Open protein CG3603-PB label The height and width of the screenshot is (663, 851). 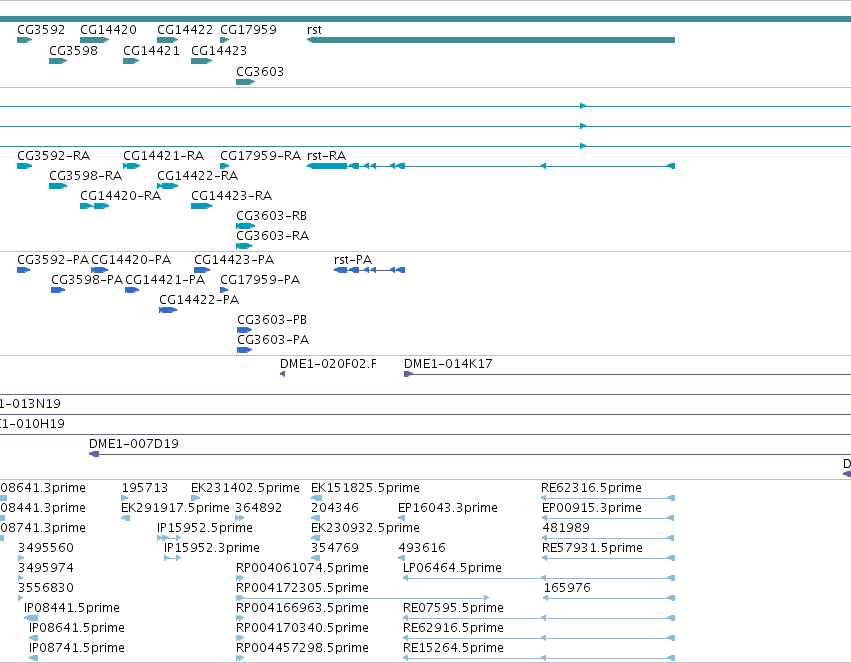272,321
